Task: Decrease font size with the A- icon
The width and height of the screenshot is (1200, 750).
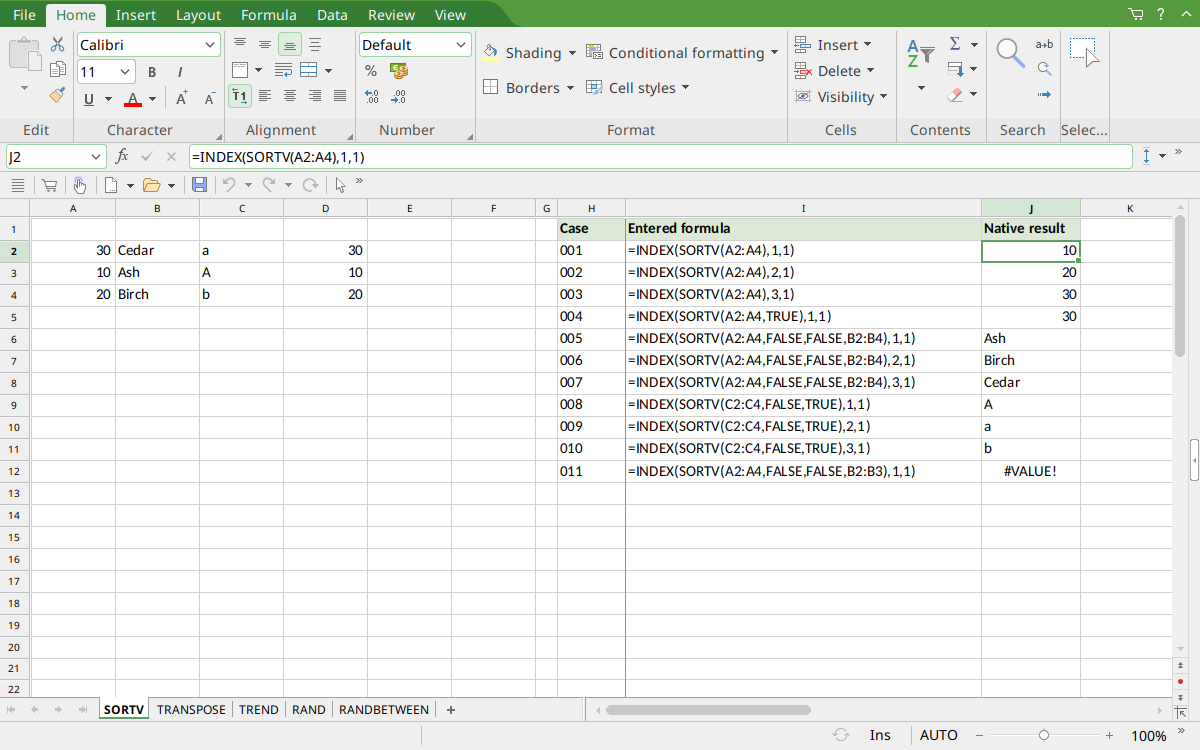Action: point(210,98)
